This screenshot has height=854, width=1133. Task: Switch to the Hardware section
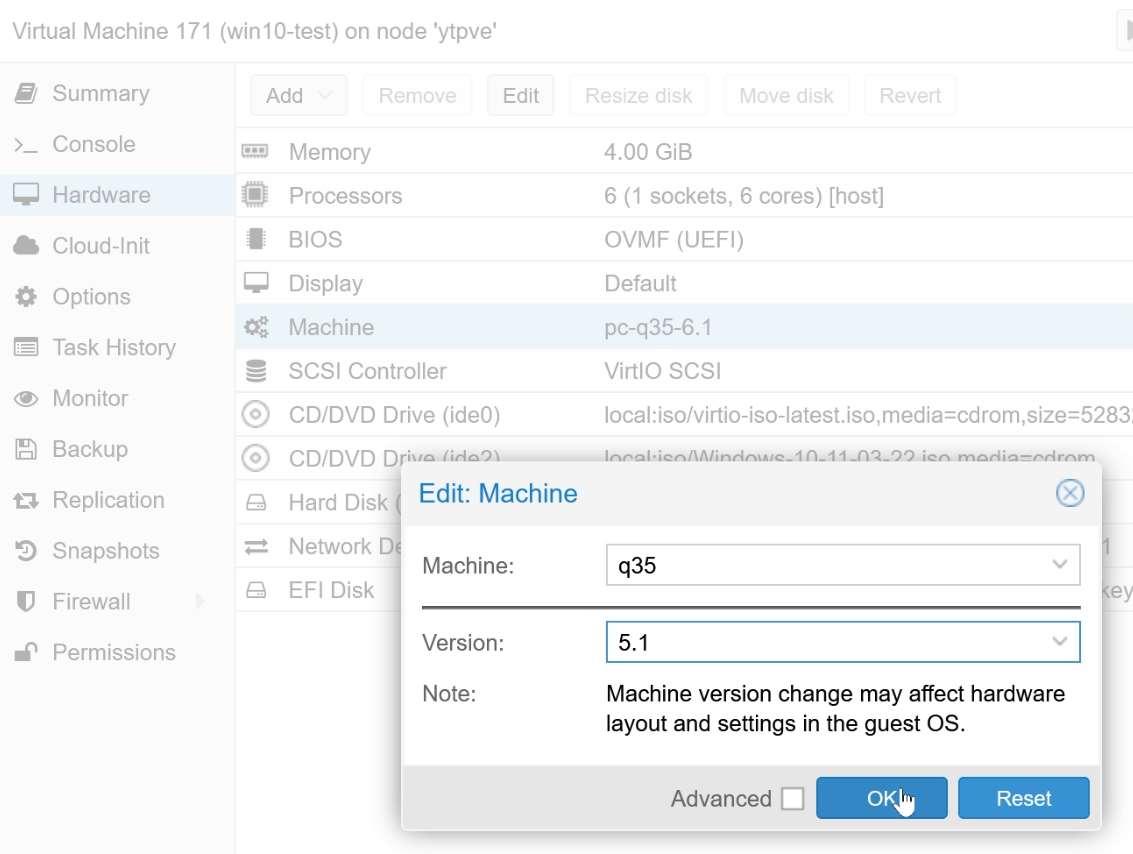(101, 195)
